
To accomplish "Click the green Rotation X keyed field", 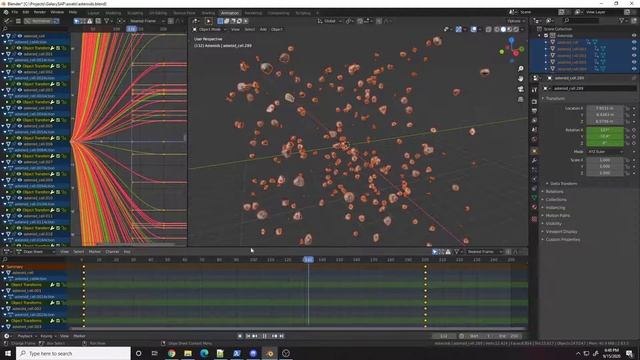I will pos(604,130).
